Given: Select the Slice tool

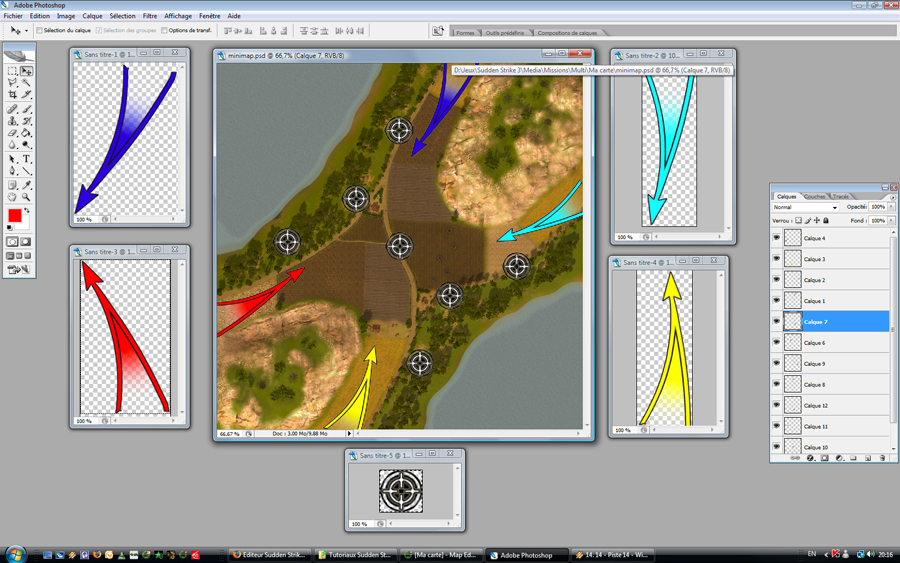Looking at the screenshot, I should click(x=26, y=94).
